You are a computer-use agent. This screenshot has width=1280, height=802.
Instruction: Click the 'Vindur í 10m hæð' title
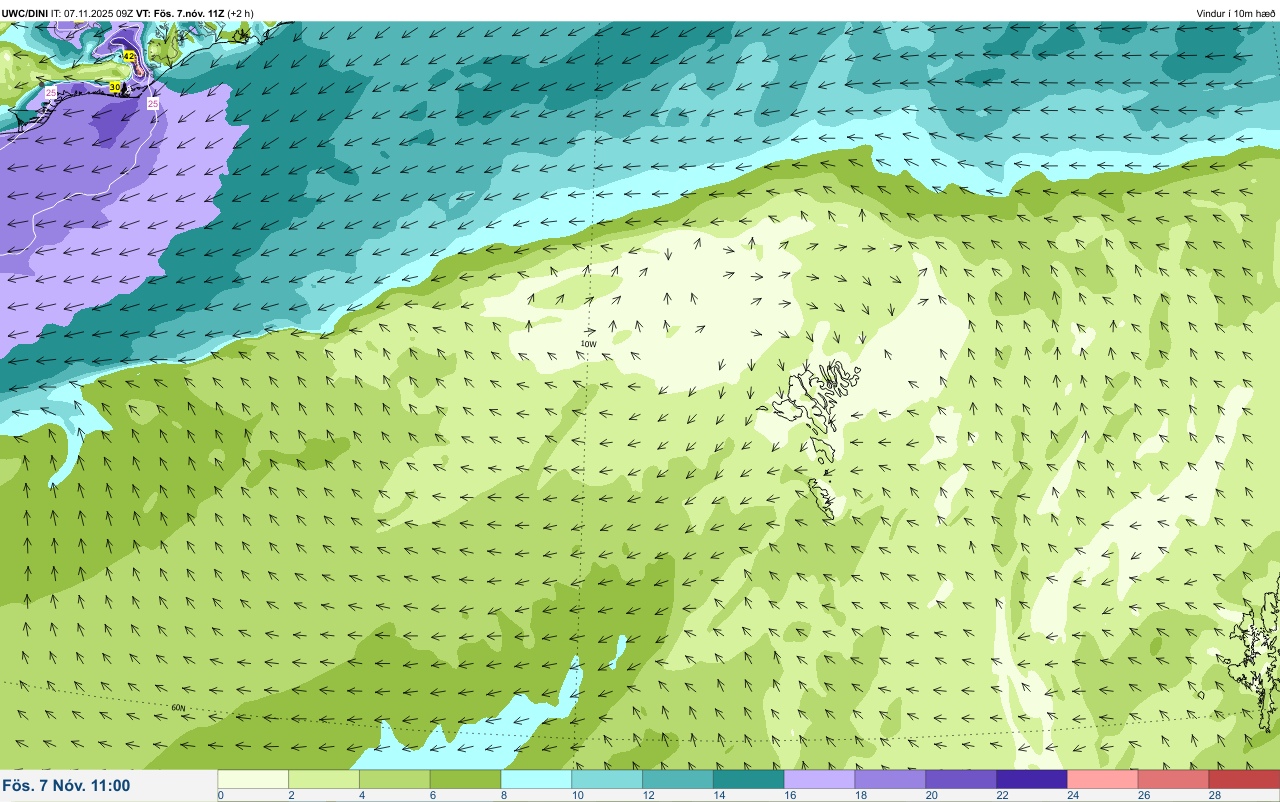pos(1236,14)
